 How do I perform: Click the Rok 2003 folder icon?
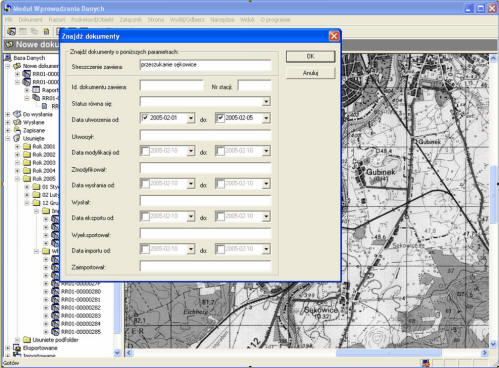(27, 162)
